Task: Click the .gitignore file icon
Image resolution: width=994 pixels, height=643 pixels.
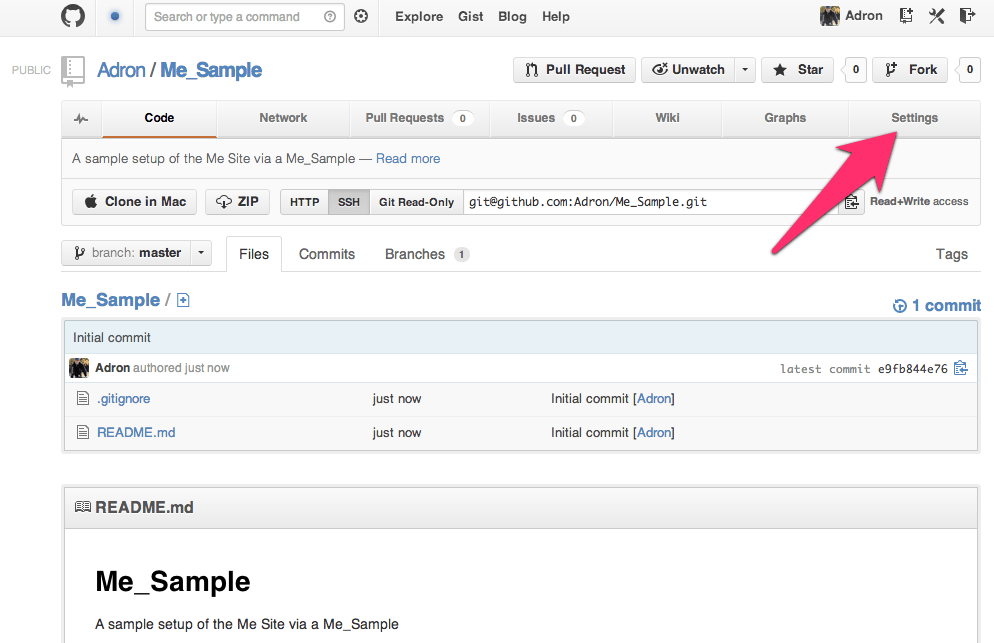Action: [82, 398]
